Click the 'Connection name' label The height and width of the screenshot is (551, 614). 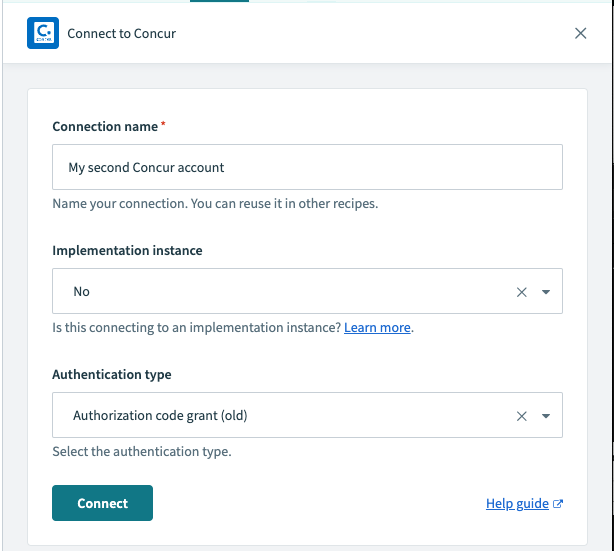click(x=105, y=126)
